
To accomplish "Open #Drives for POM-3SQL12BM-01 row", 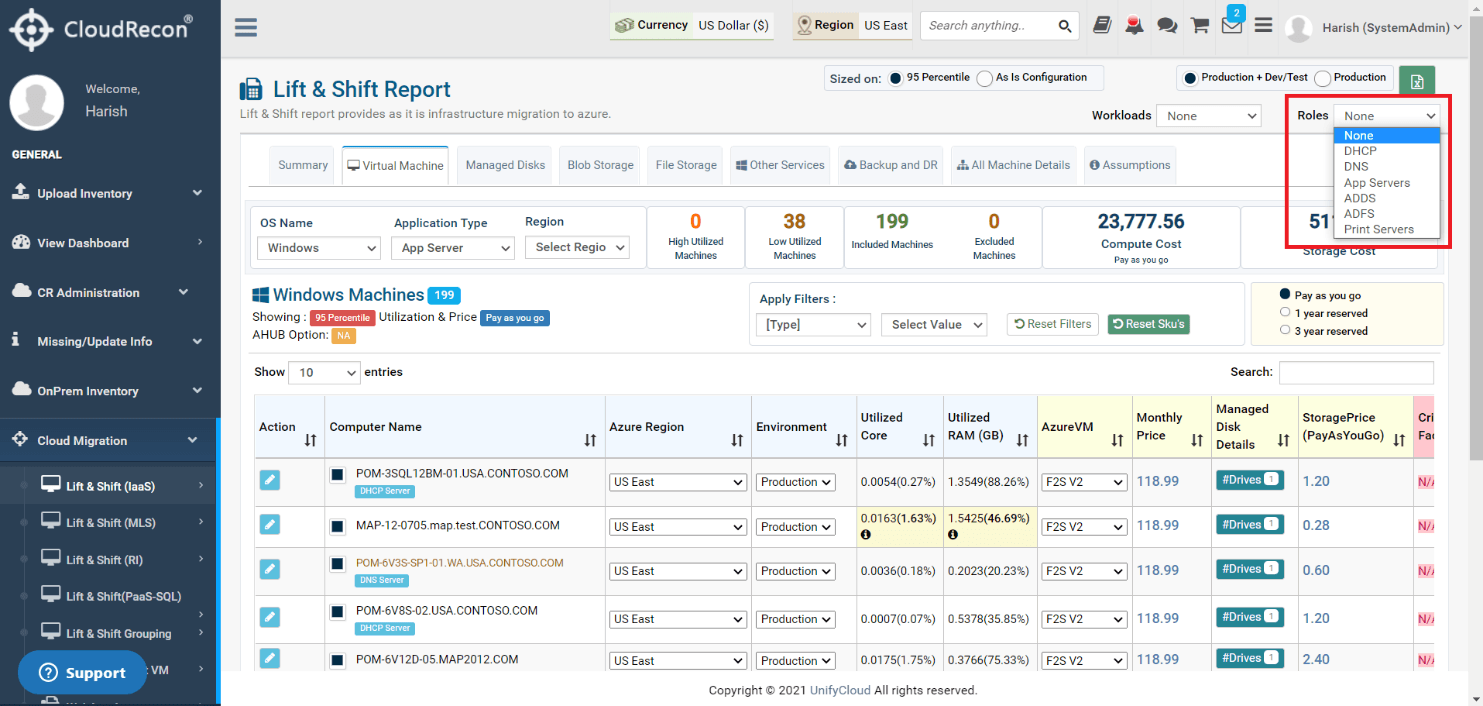I will click(1250, 480).
